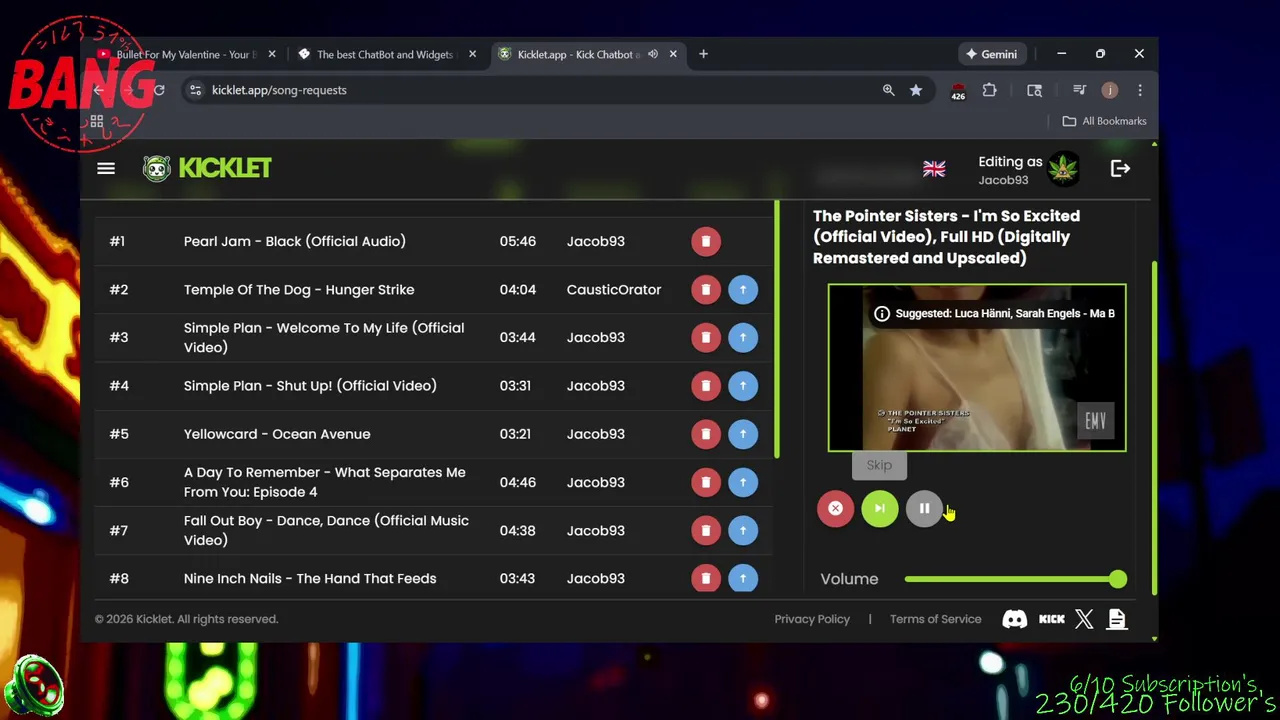Viewport: 1280px width, 720px height.
Task: Open Privacy Policy link
Action: [812, 619]
